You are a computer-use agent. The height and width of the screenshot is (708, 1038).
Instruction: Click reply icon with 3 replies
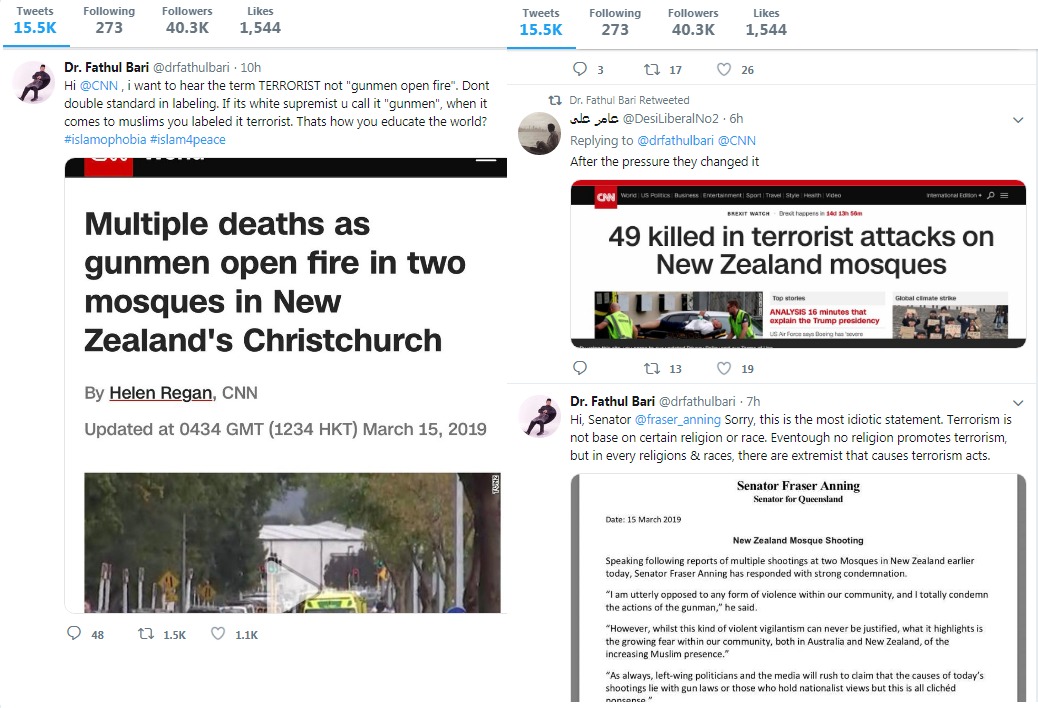(580, 69)
